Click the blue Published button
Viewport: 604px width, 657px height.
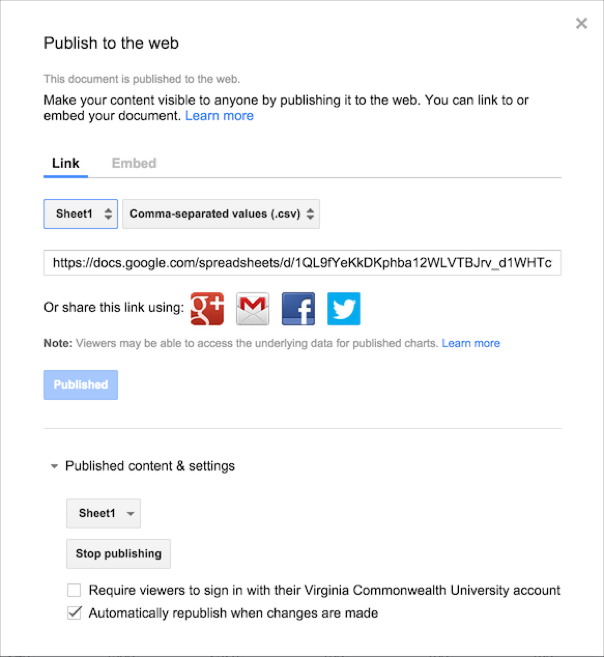[x=81, y=385]
